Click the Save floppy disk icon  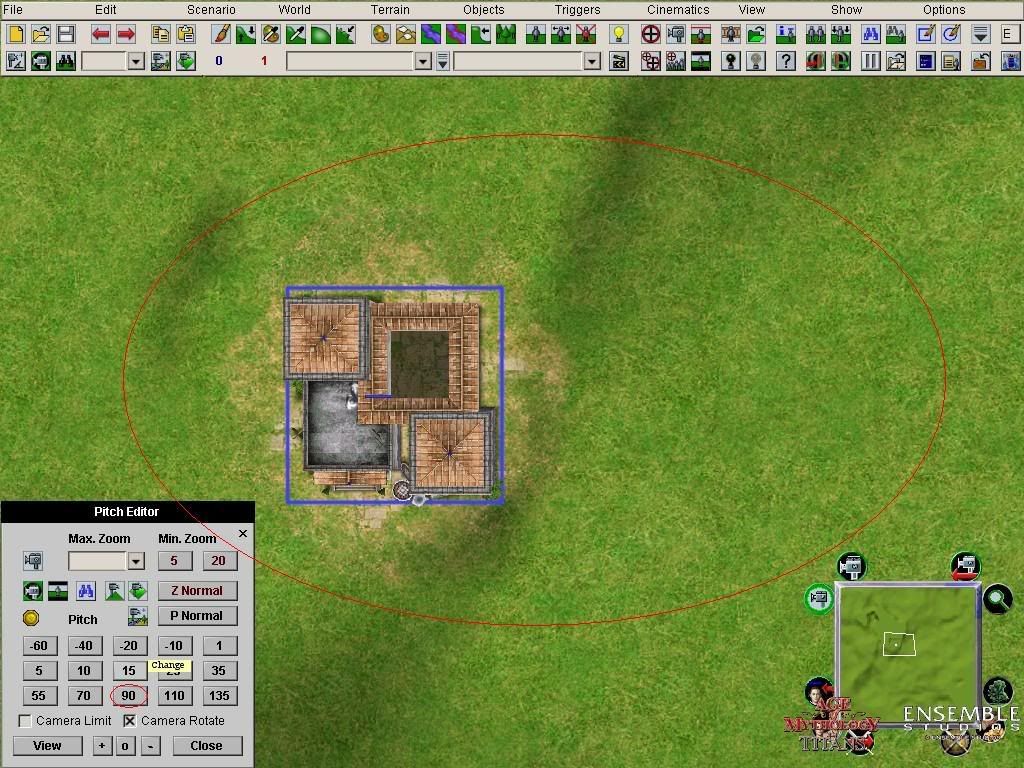(65, 34)
